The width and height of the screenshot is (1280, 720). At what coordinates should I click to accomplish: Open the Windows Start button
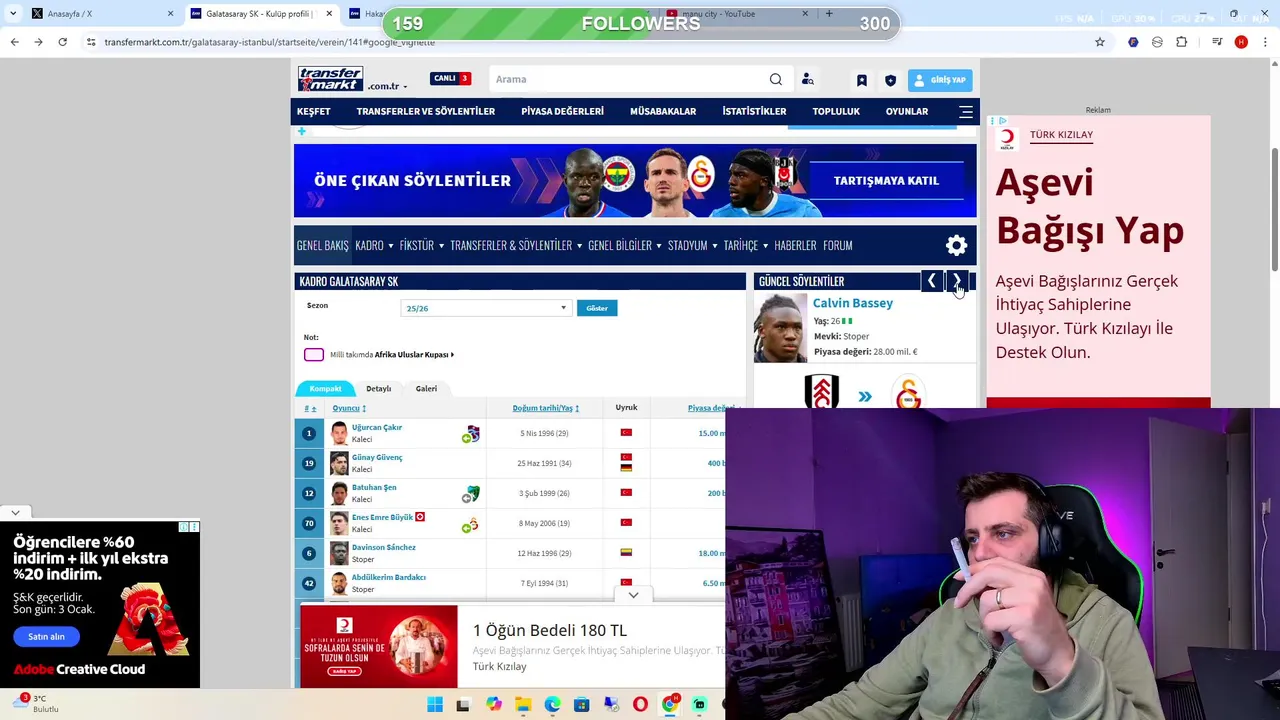click(435, 705)
